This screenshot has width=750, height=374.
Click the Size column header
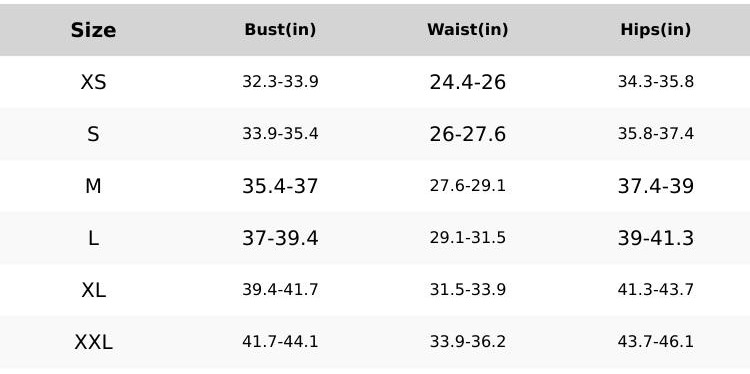[x=93, y=30]
